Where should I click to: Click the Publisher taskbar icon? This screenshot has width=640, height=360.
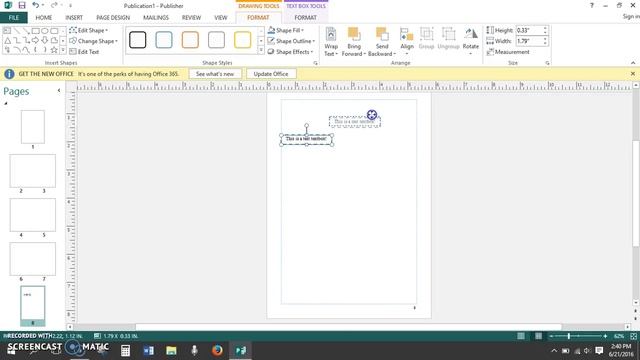[241, 350]
